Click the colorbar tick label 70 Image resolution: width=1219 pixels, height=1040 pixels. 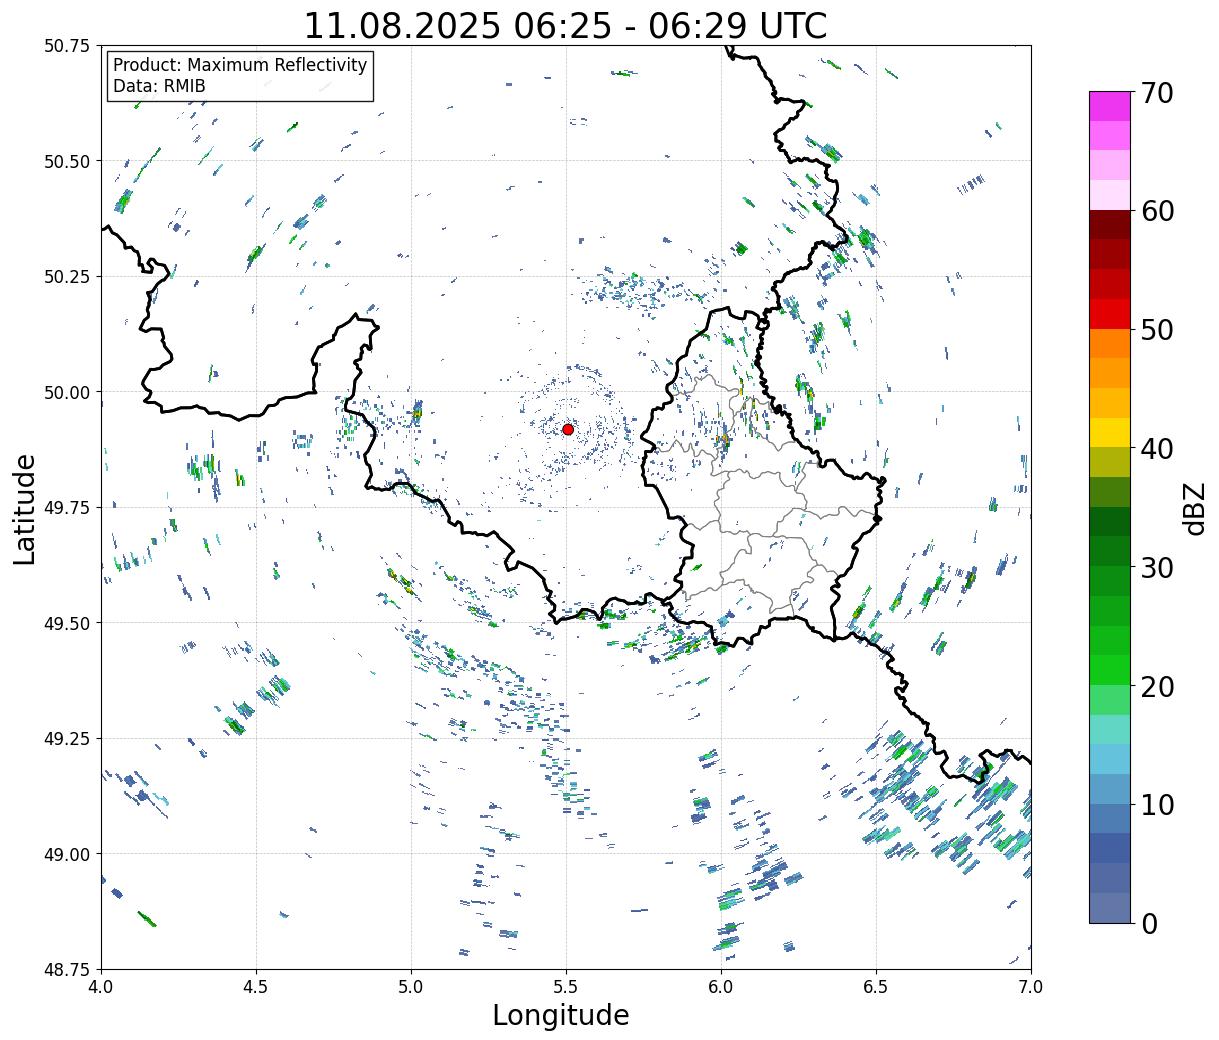[1156, 93]
